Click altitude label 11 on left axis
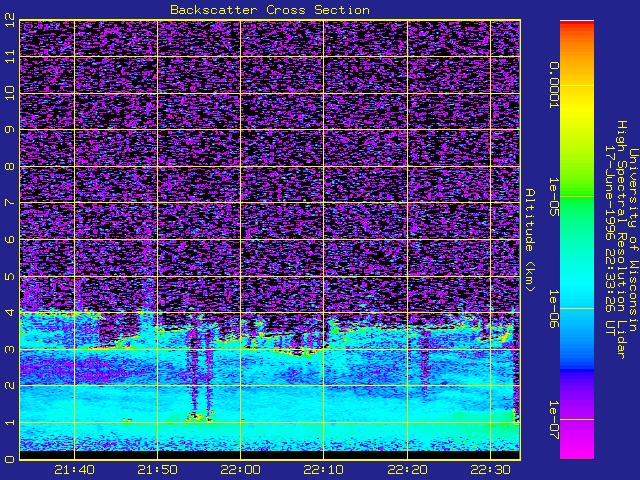This screenshot has height=480, width=640. [10, 56]
